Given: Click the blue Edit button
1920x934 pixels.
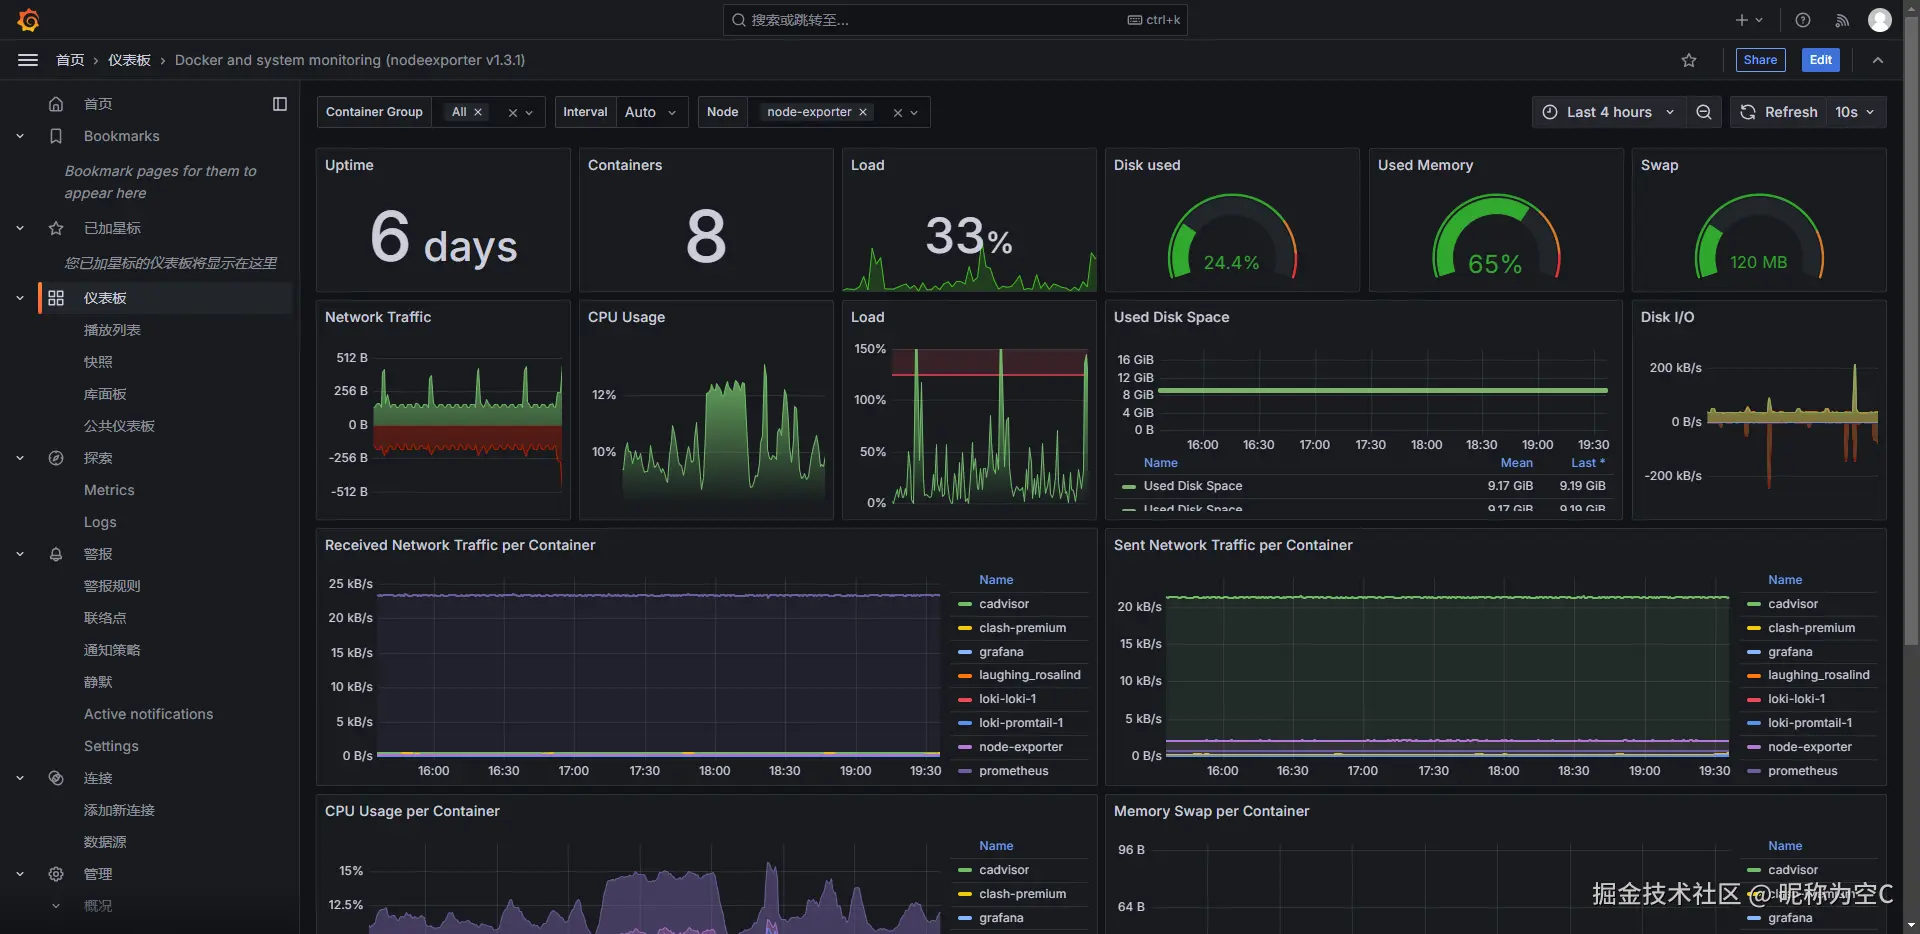Looking at the screenshot, I should click(1820, 60).
